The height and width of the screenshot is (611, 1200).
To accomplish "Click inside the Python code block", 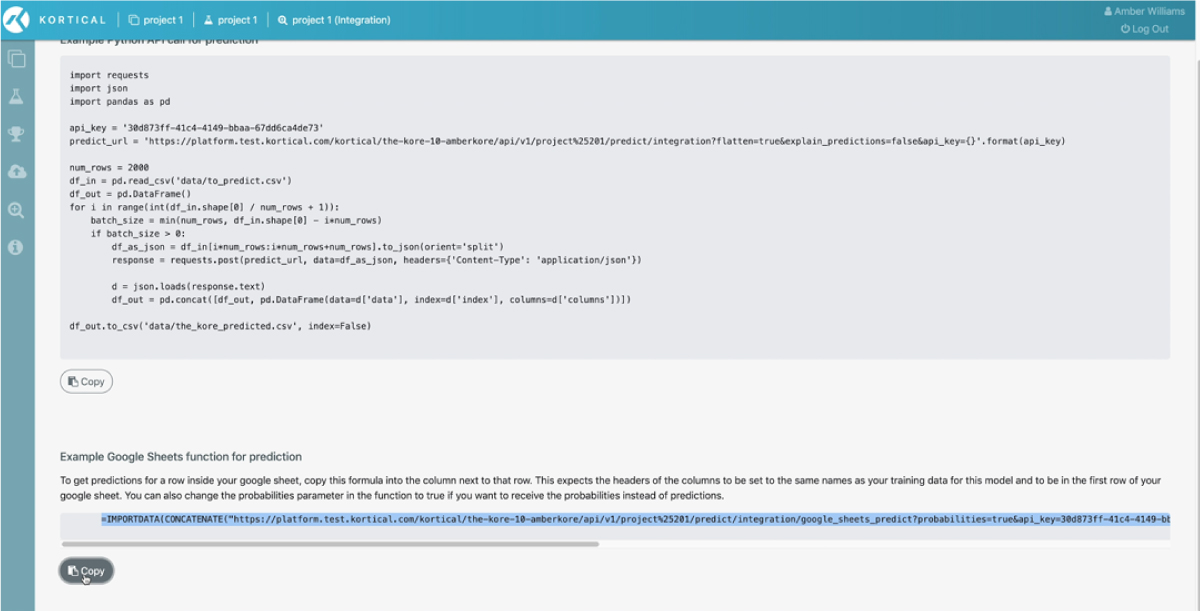I will (x=615, y=207).
